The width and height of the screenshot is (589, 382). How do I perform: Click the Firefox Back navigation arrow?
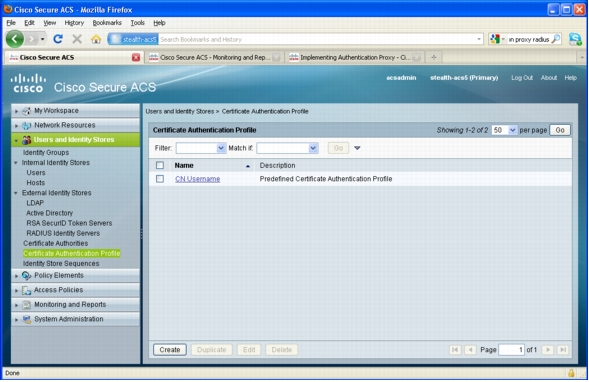(15, 39)
